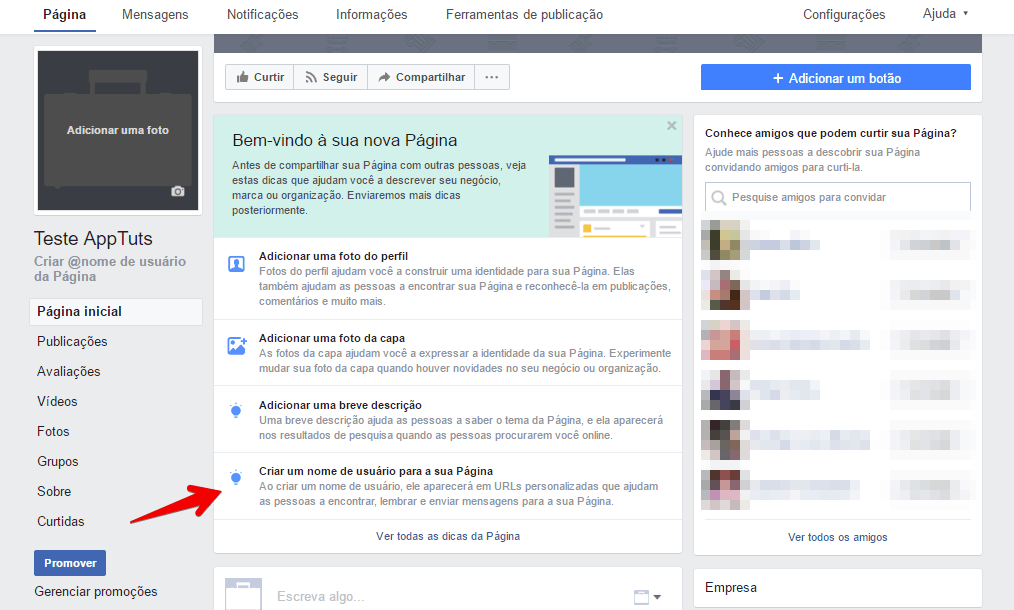Close the Bem-vindo welcome banner
The height and width of the screenshot is (610, 1014).
click(x=672, y=125)
